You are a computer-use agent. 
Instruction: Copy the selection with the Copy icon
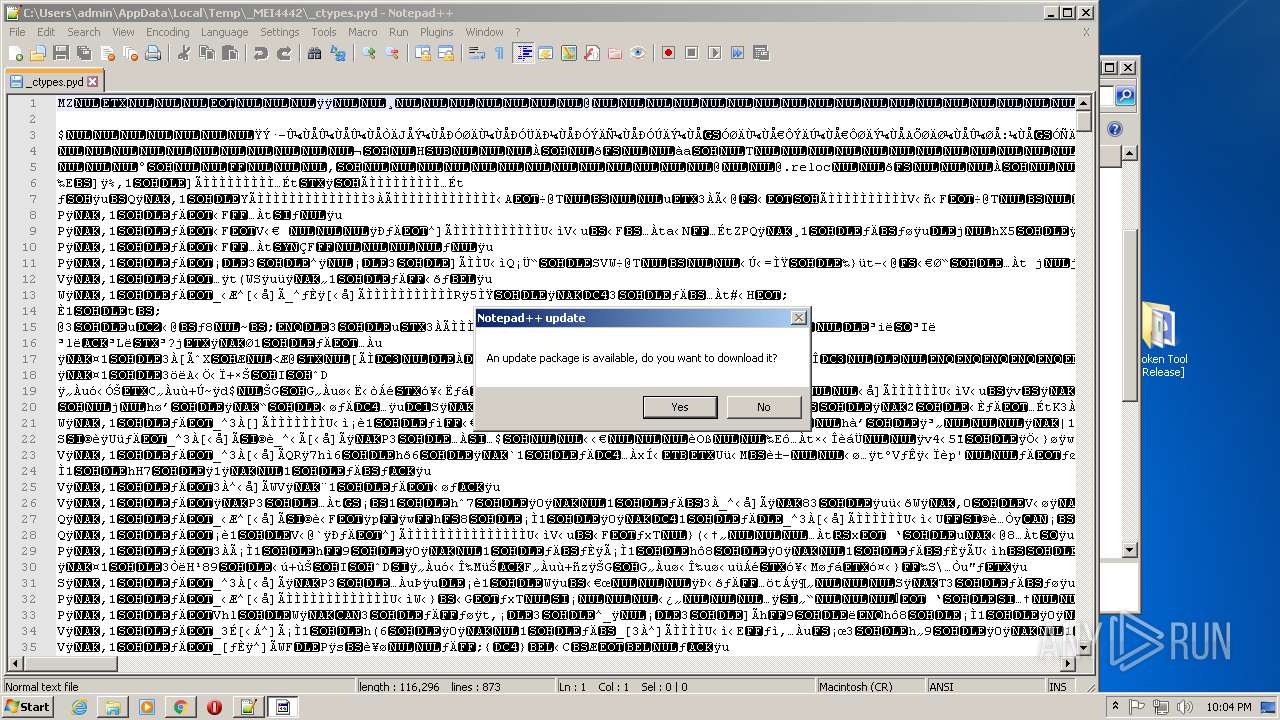(x=207, y=53)
